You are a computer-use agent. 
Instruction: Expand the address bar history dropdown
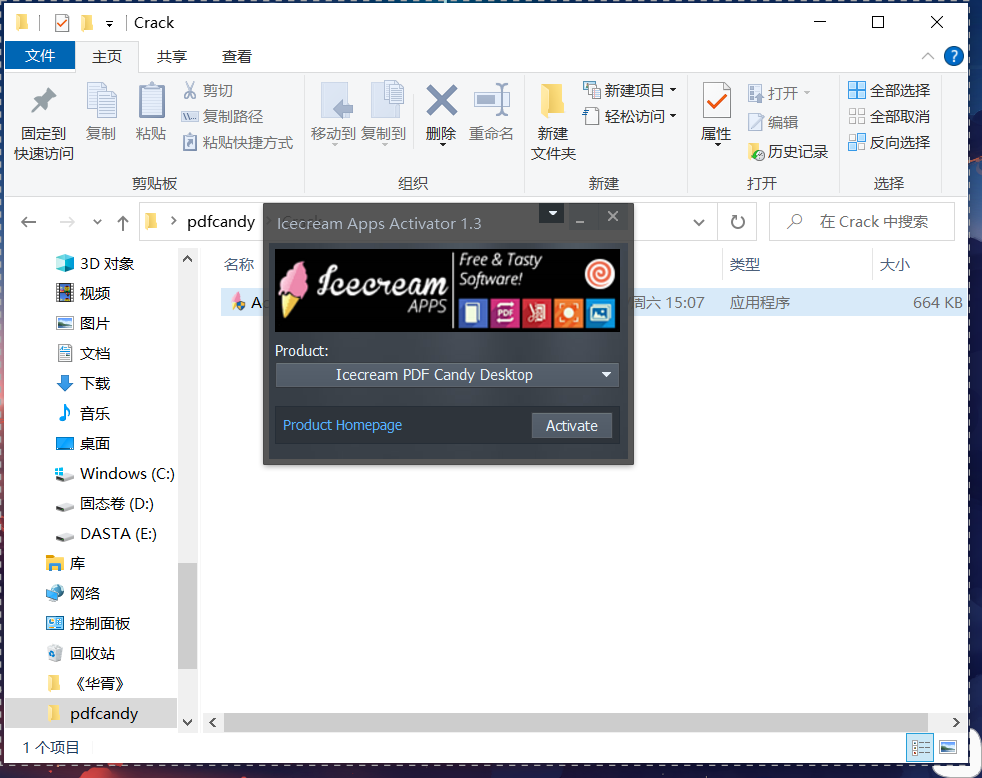699,222
